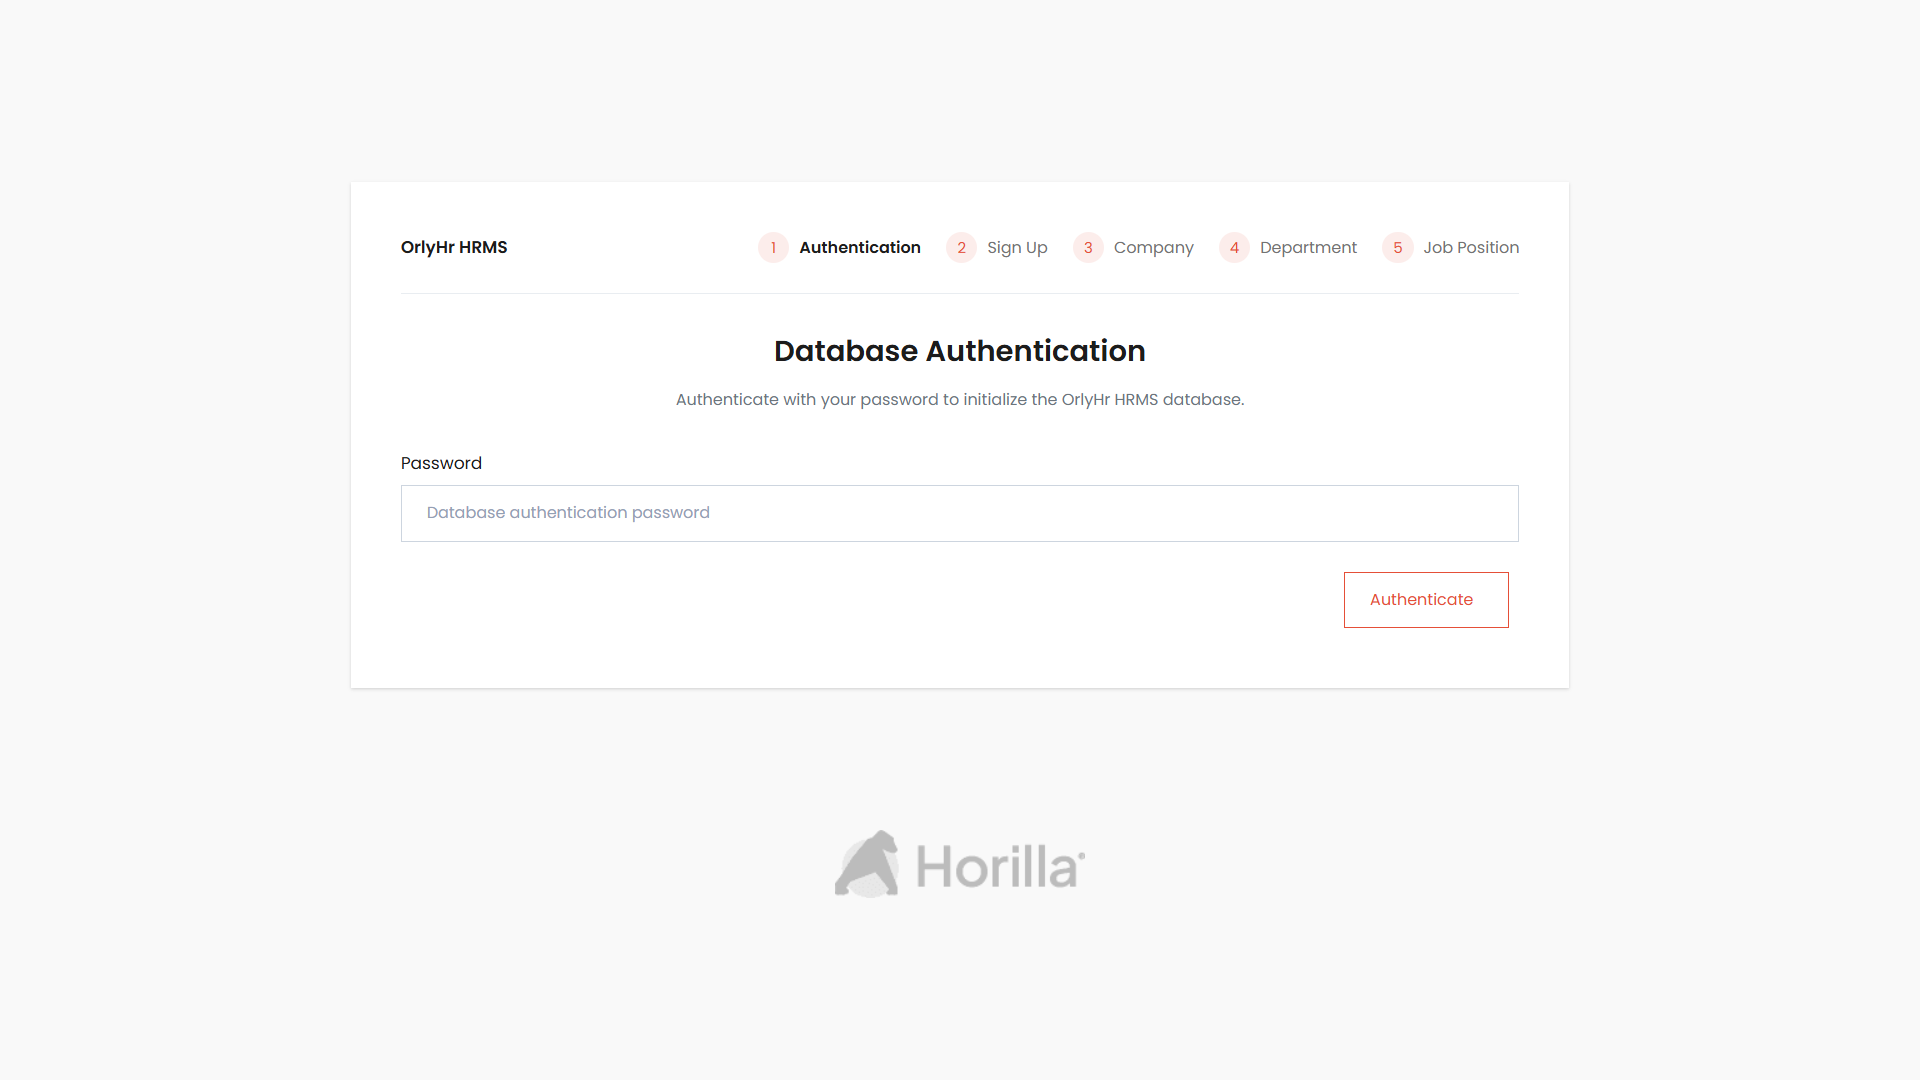
Task: Click the Password field label
Action: tap(441, 463)
